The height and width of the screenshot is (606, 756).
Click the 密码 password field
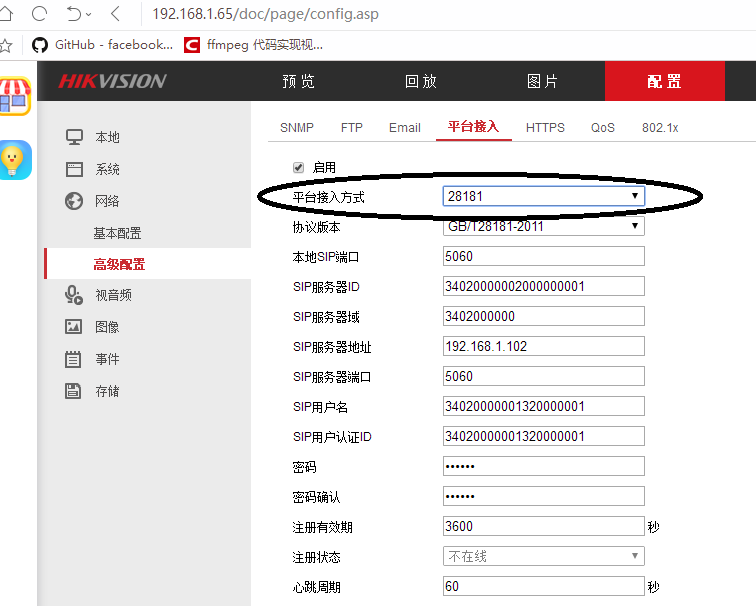tap(543, 466)
